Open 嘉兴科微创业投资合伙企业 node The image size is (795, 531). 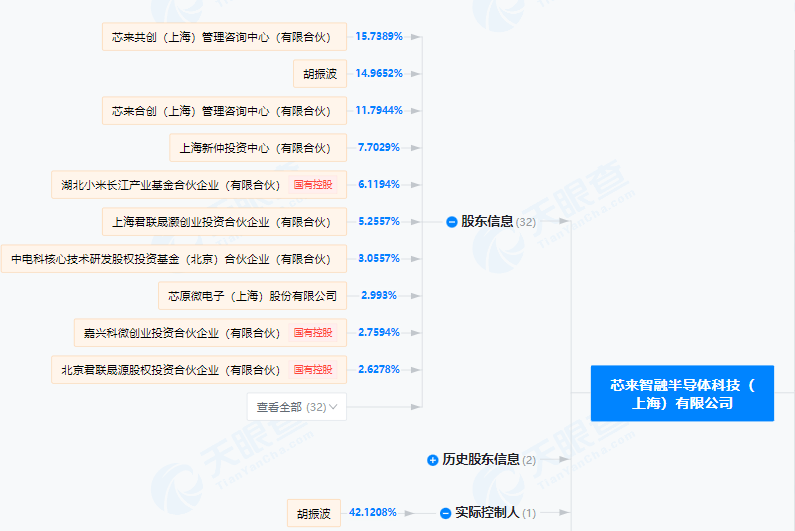coord(182,333)
